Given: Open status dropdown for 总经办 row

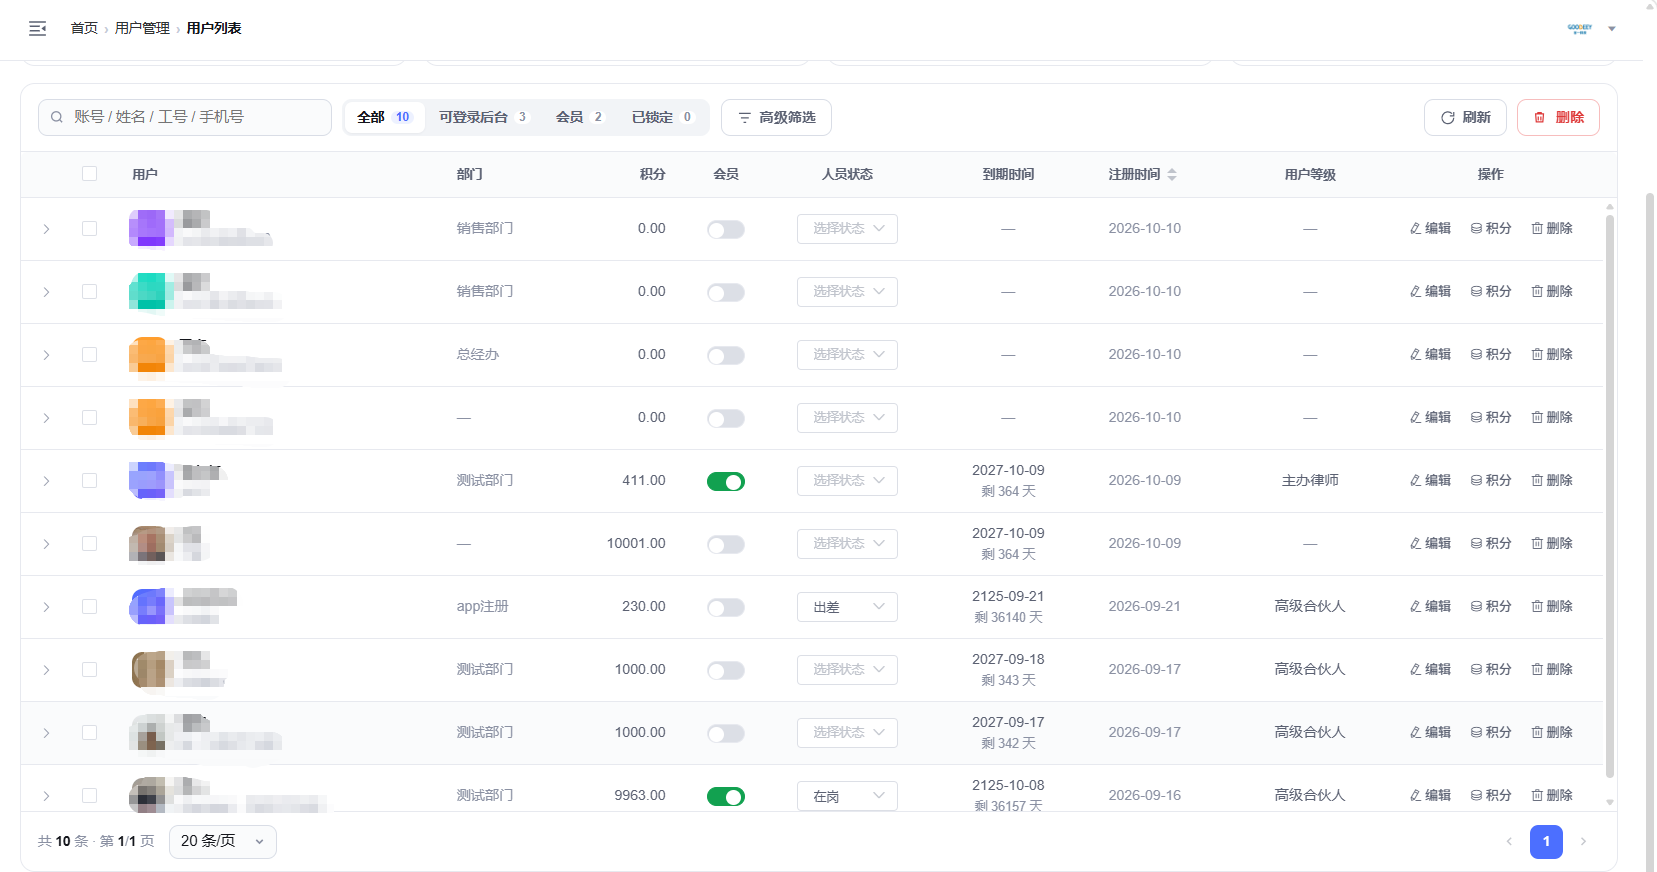Looking at the screenshot, I should (x=847, y=355).
